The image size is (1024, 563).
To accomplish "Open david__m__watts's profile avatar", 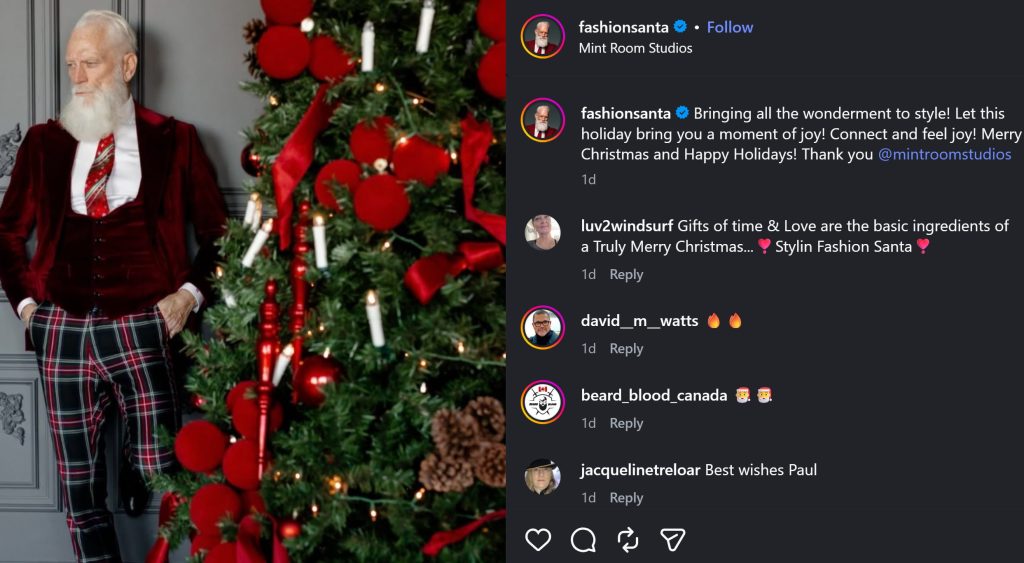I will 543,328.
